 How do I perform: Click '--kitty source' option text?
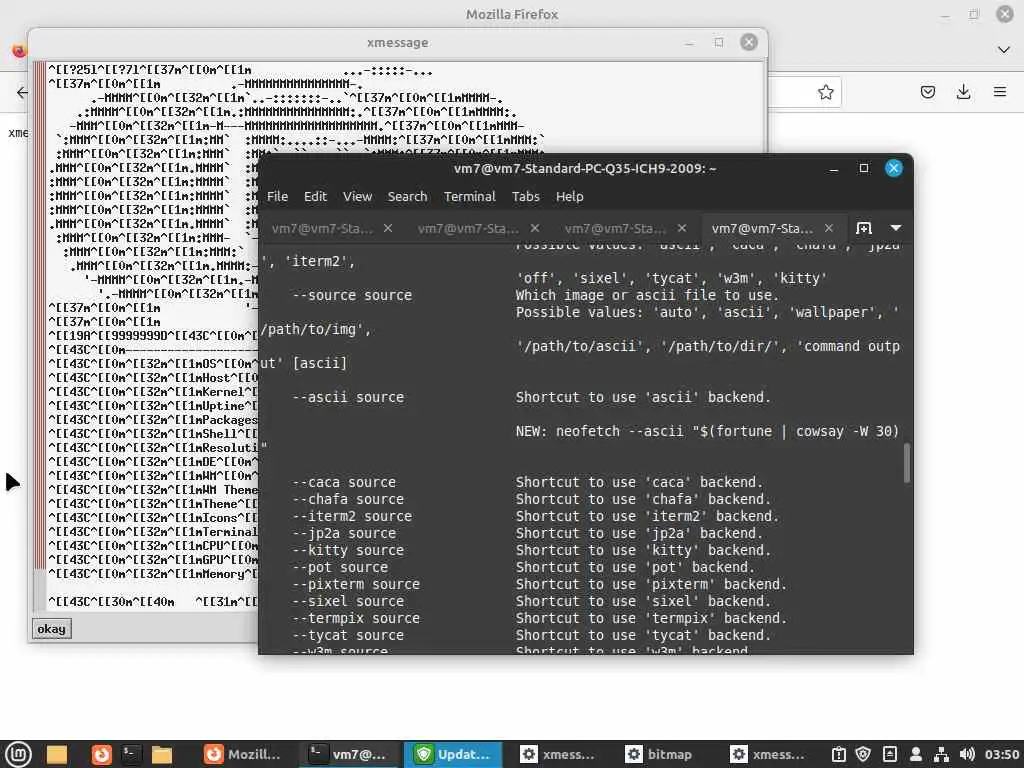pyautogui.click(x=347, y=551)
